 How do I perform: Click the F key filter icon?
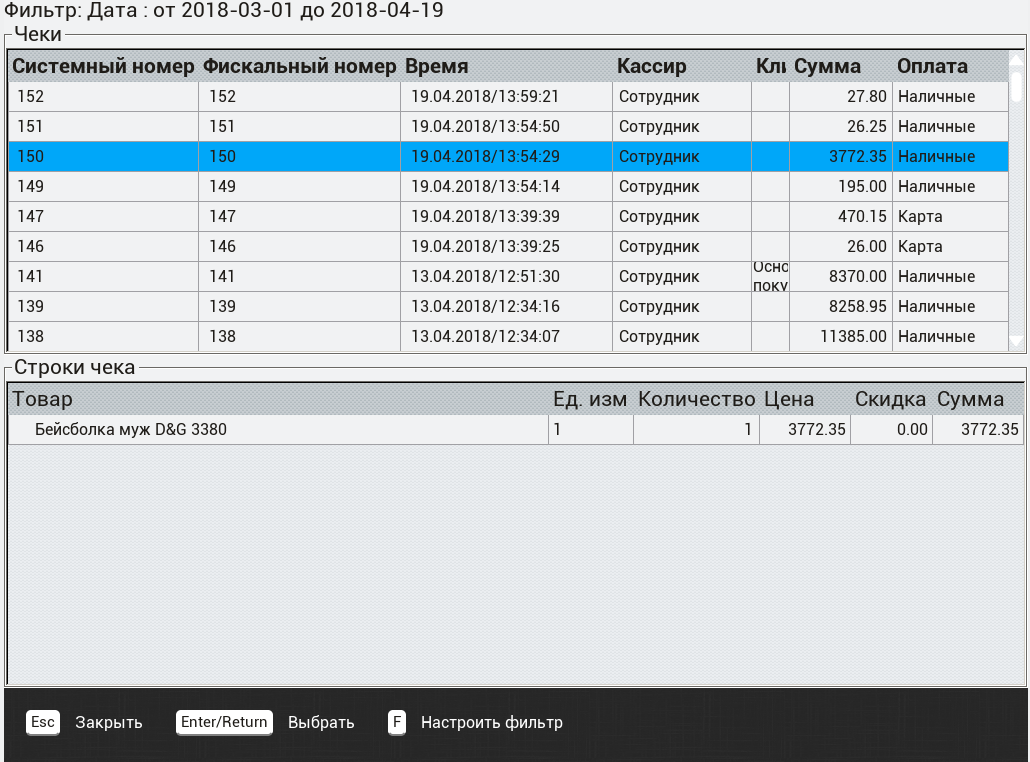coord(397,722)
